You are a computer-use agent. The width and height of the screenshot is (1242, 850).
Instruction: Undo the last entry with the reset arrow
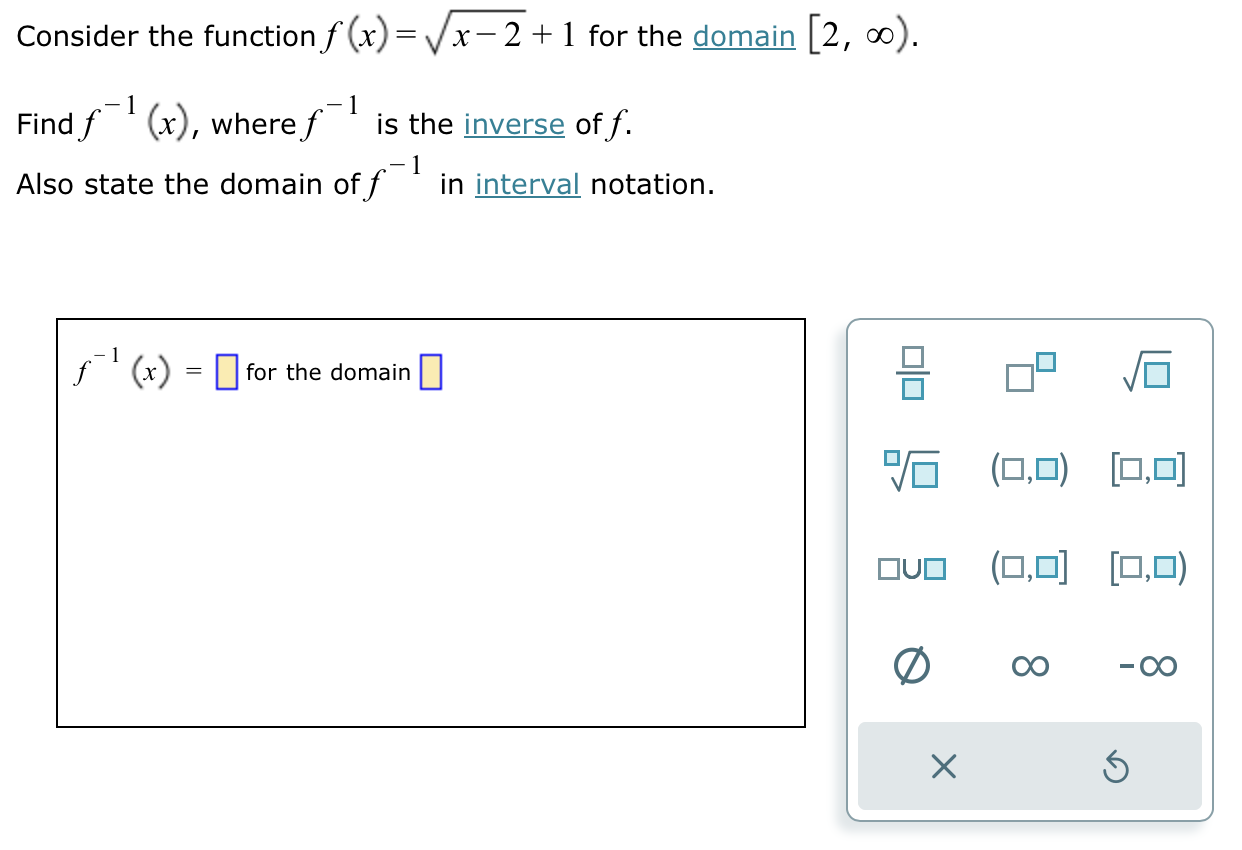[x=1117, y=768]
